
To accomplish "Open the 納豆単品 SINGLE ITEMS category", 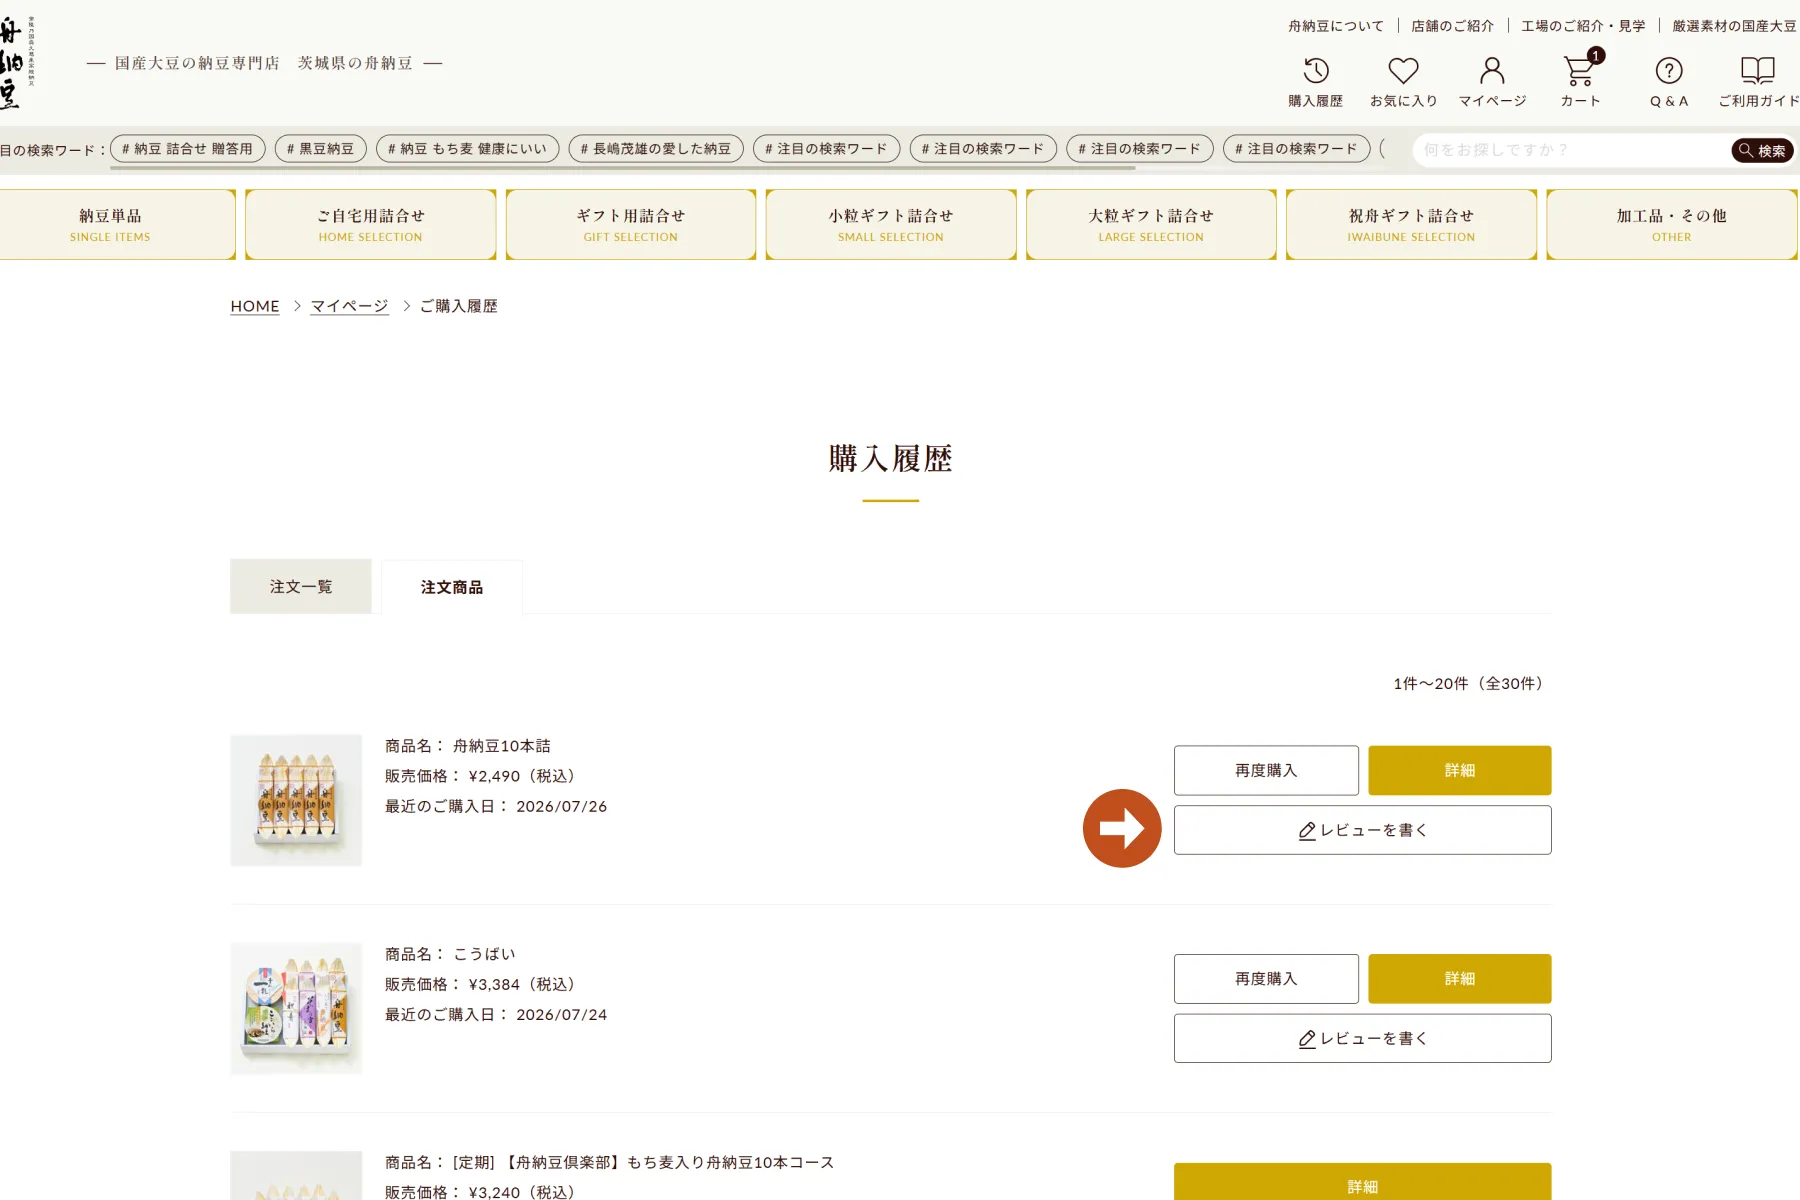I will pyautogui.click(x=110, y=225).
